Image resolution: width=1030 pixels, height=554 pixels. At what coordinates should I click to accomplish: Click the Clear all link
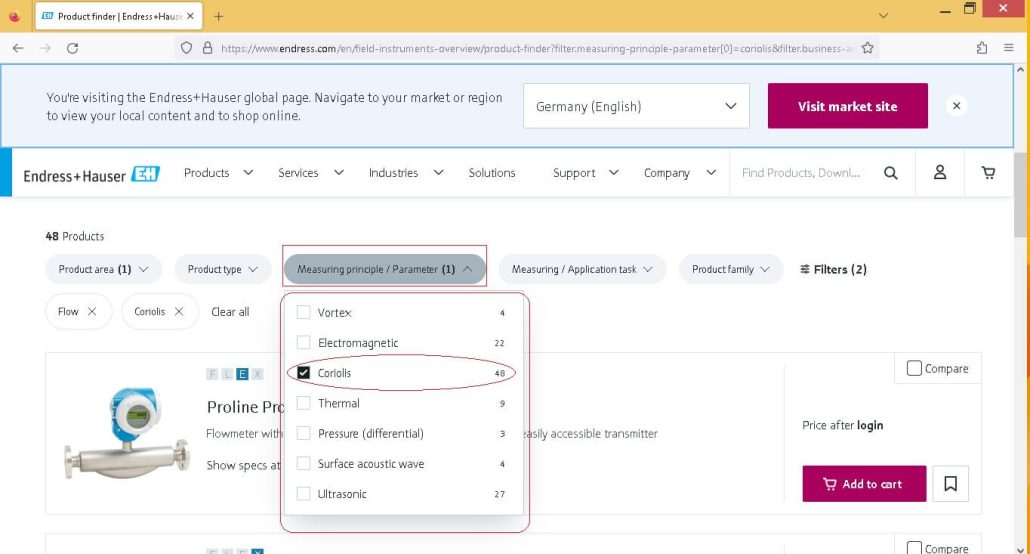click(x=230, y=312)
